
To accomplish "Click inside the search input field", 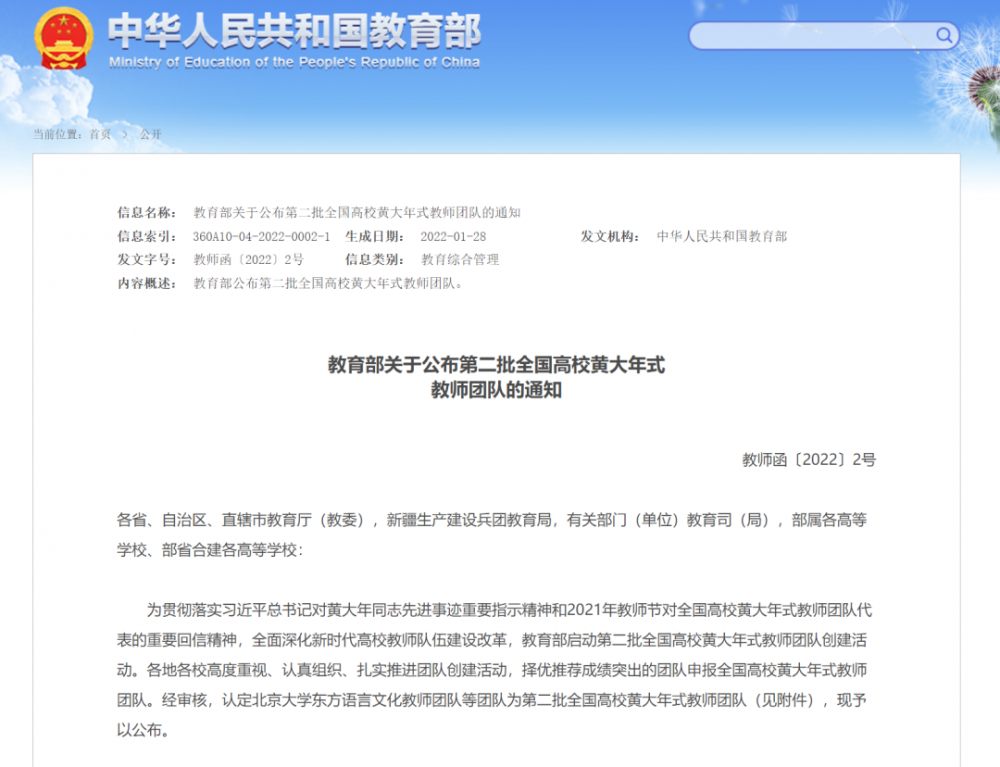I will coord(812,36).
